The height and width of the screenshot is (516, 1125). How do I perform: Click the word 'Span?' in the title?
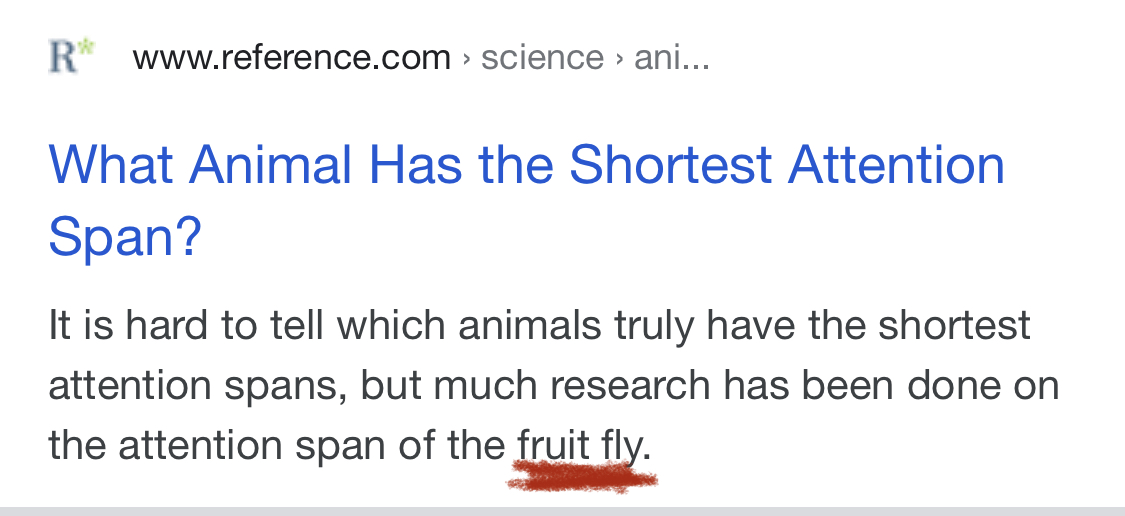[125, 237]
